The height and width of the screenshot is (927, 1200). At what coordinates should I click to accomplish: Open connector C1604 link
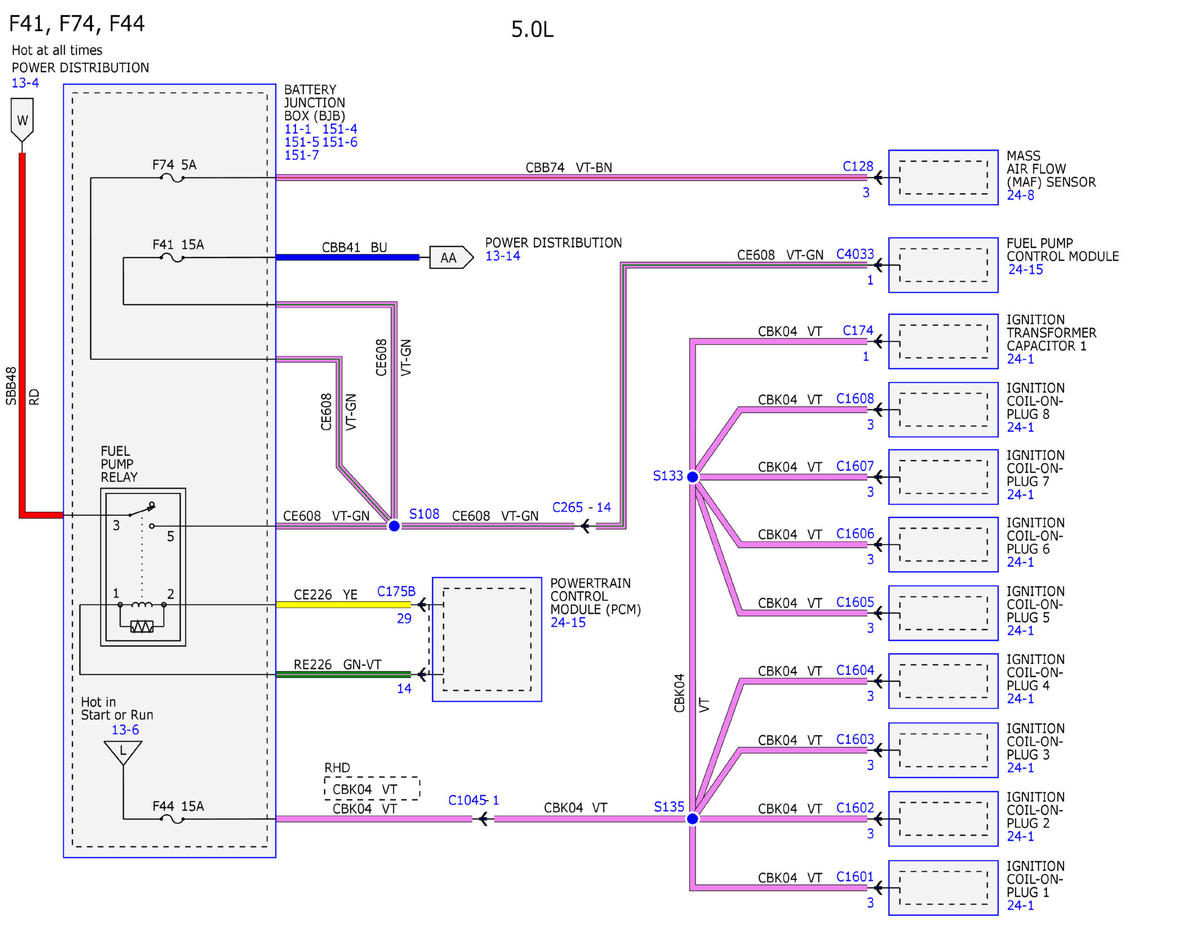coord(855,671)
